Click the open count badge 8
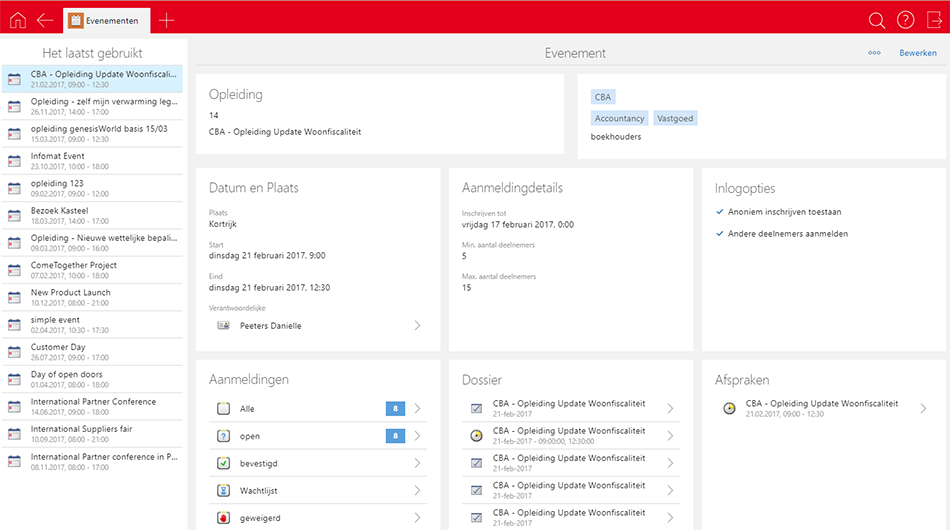This screenshot has width=950, height=530. pyautogui.click(x=395, y=436)
